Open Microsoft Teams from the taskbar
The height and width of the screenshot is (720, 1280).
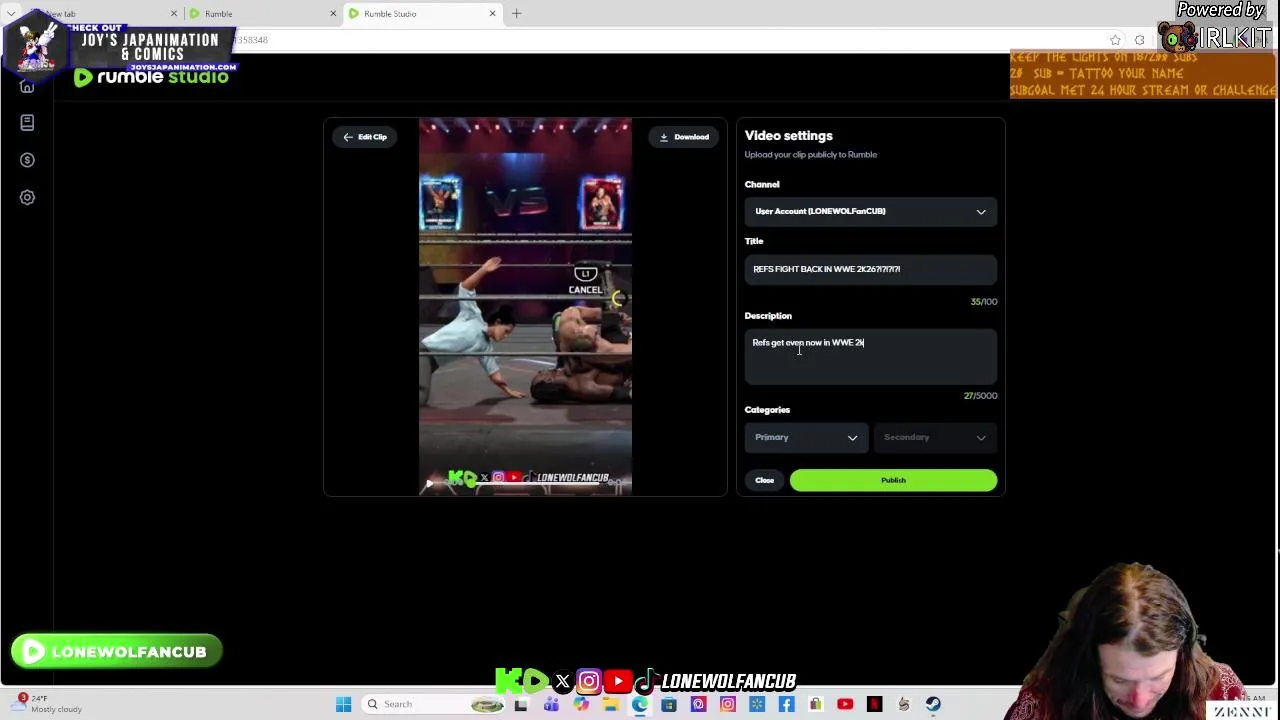(551, 705)
